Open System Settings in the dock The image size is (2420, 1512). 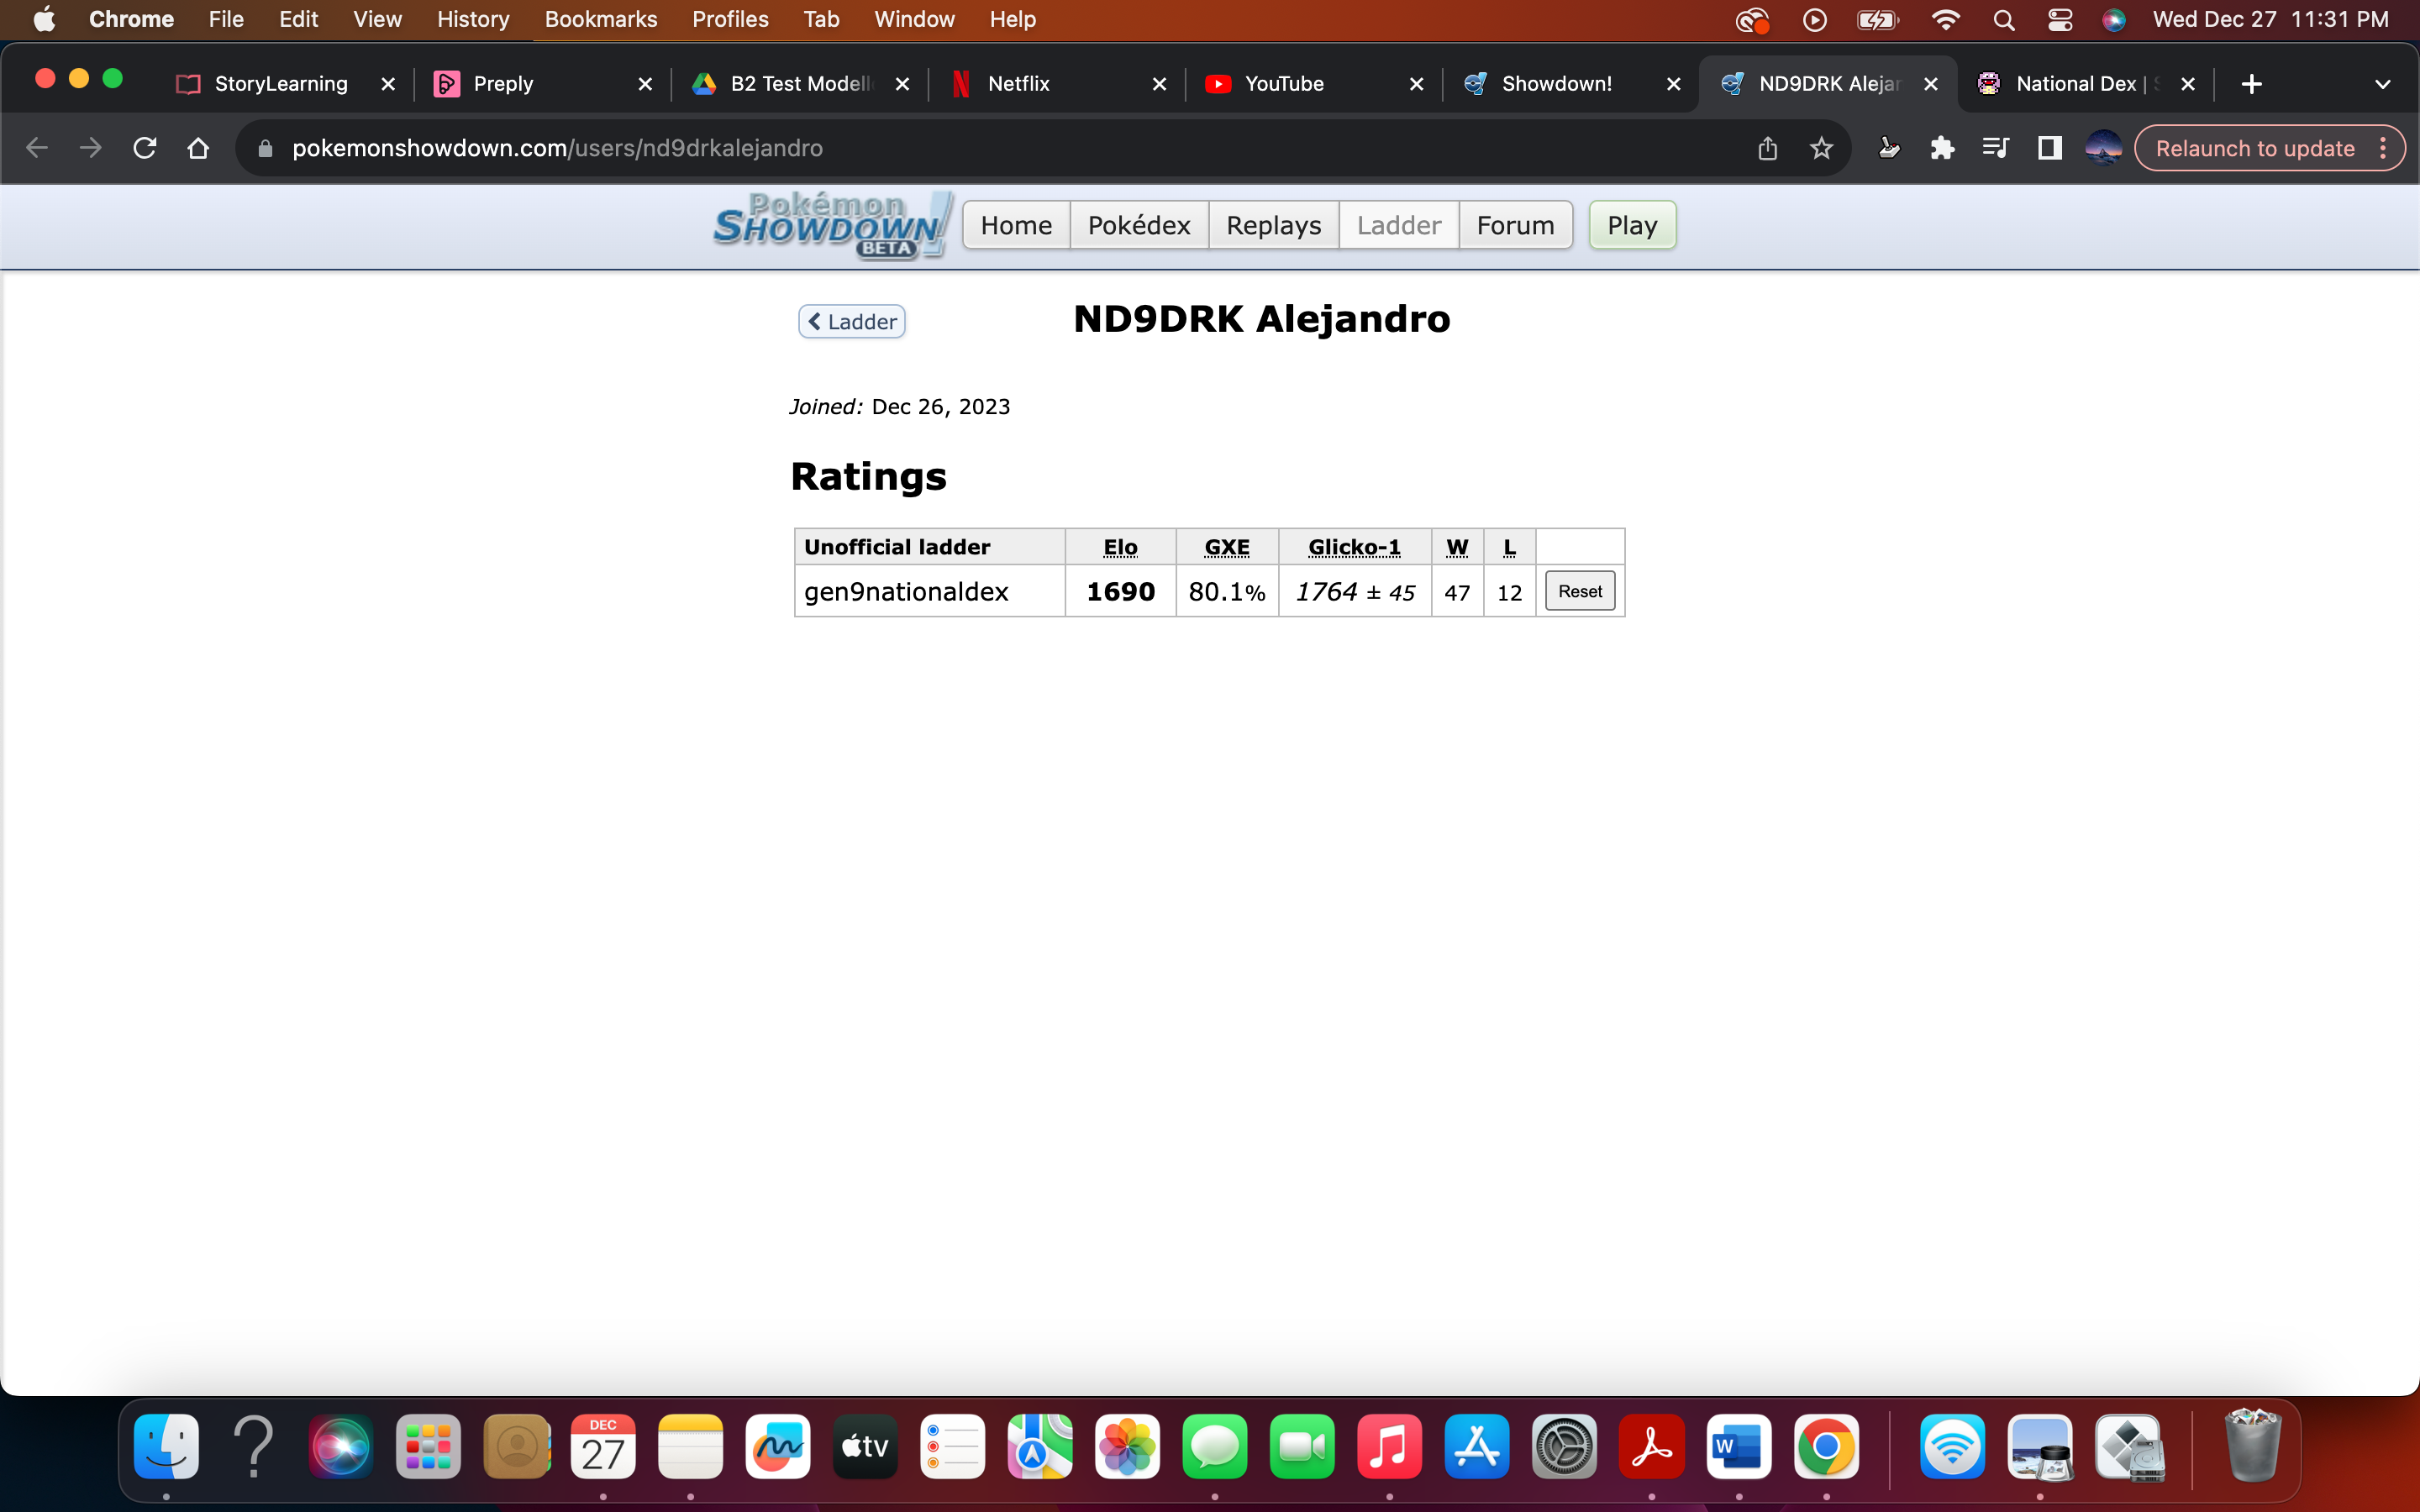click(1564, 1446)
